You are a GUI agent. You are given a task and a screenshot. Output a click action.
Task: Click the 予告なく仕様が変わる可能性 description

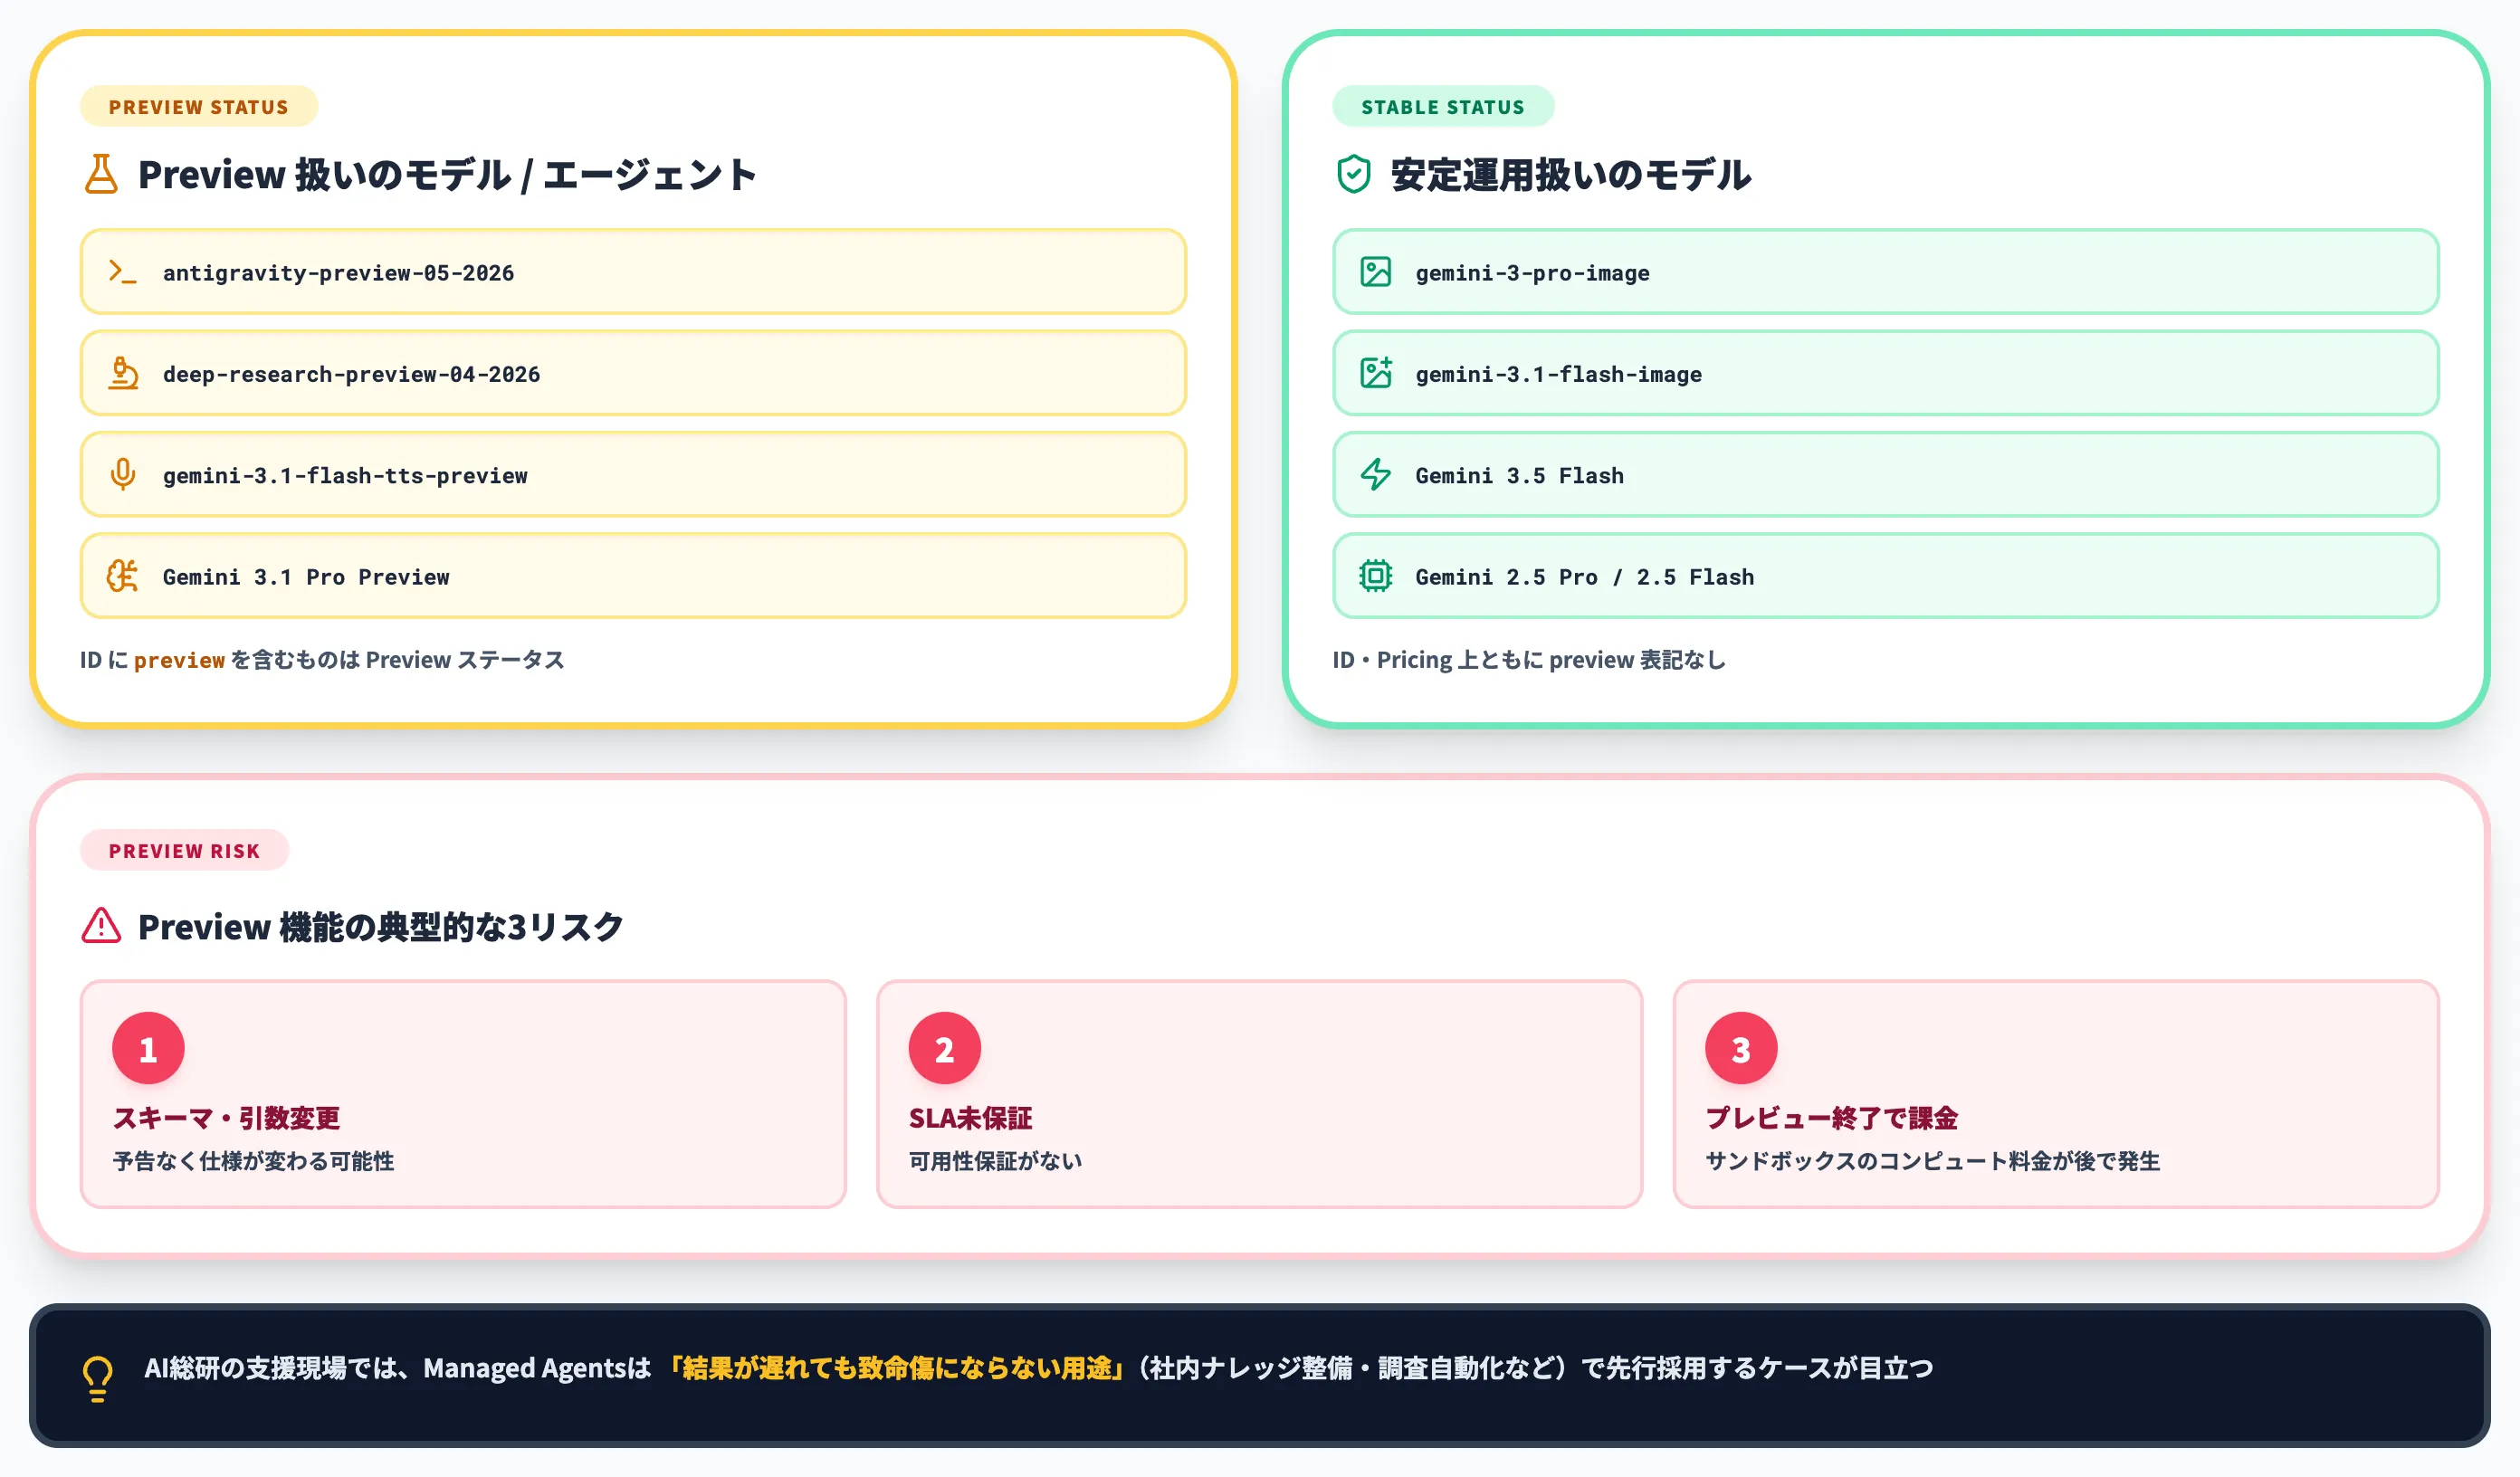pyautogui.click(x=253, y=1161)
